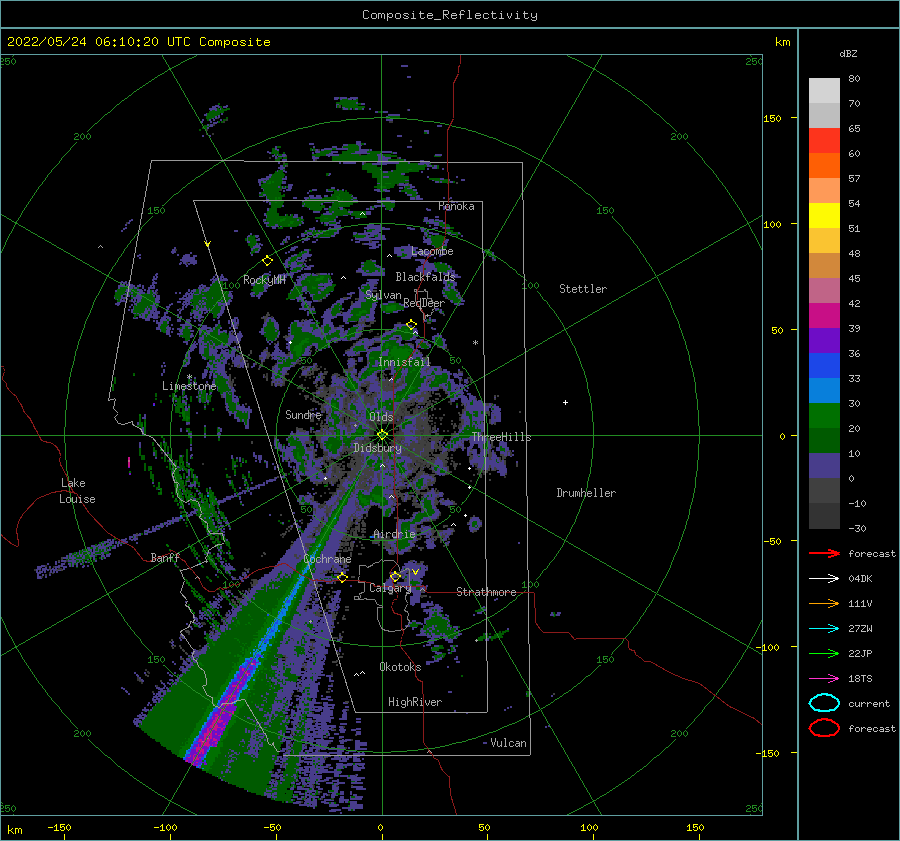Select the orange 57-60 dBZ swatch

pyautogui.click(x=824, y=166)
